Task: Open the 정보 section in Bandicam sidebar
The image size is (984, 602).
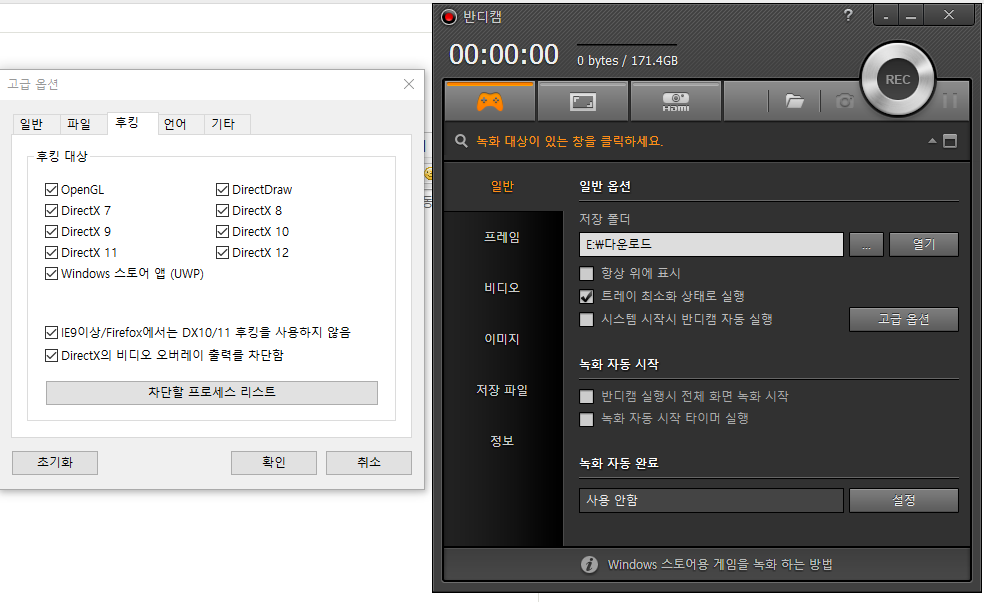Action: pyautogui.click(x=502, y=441)
